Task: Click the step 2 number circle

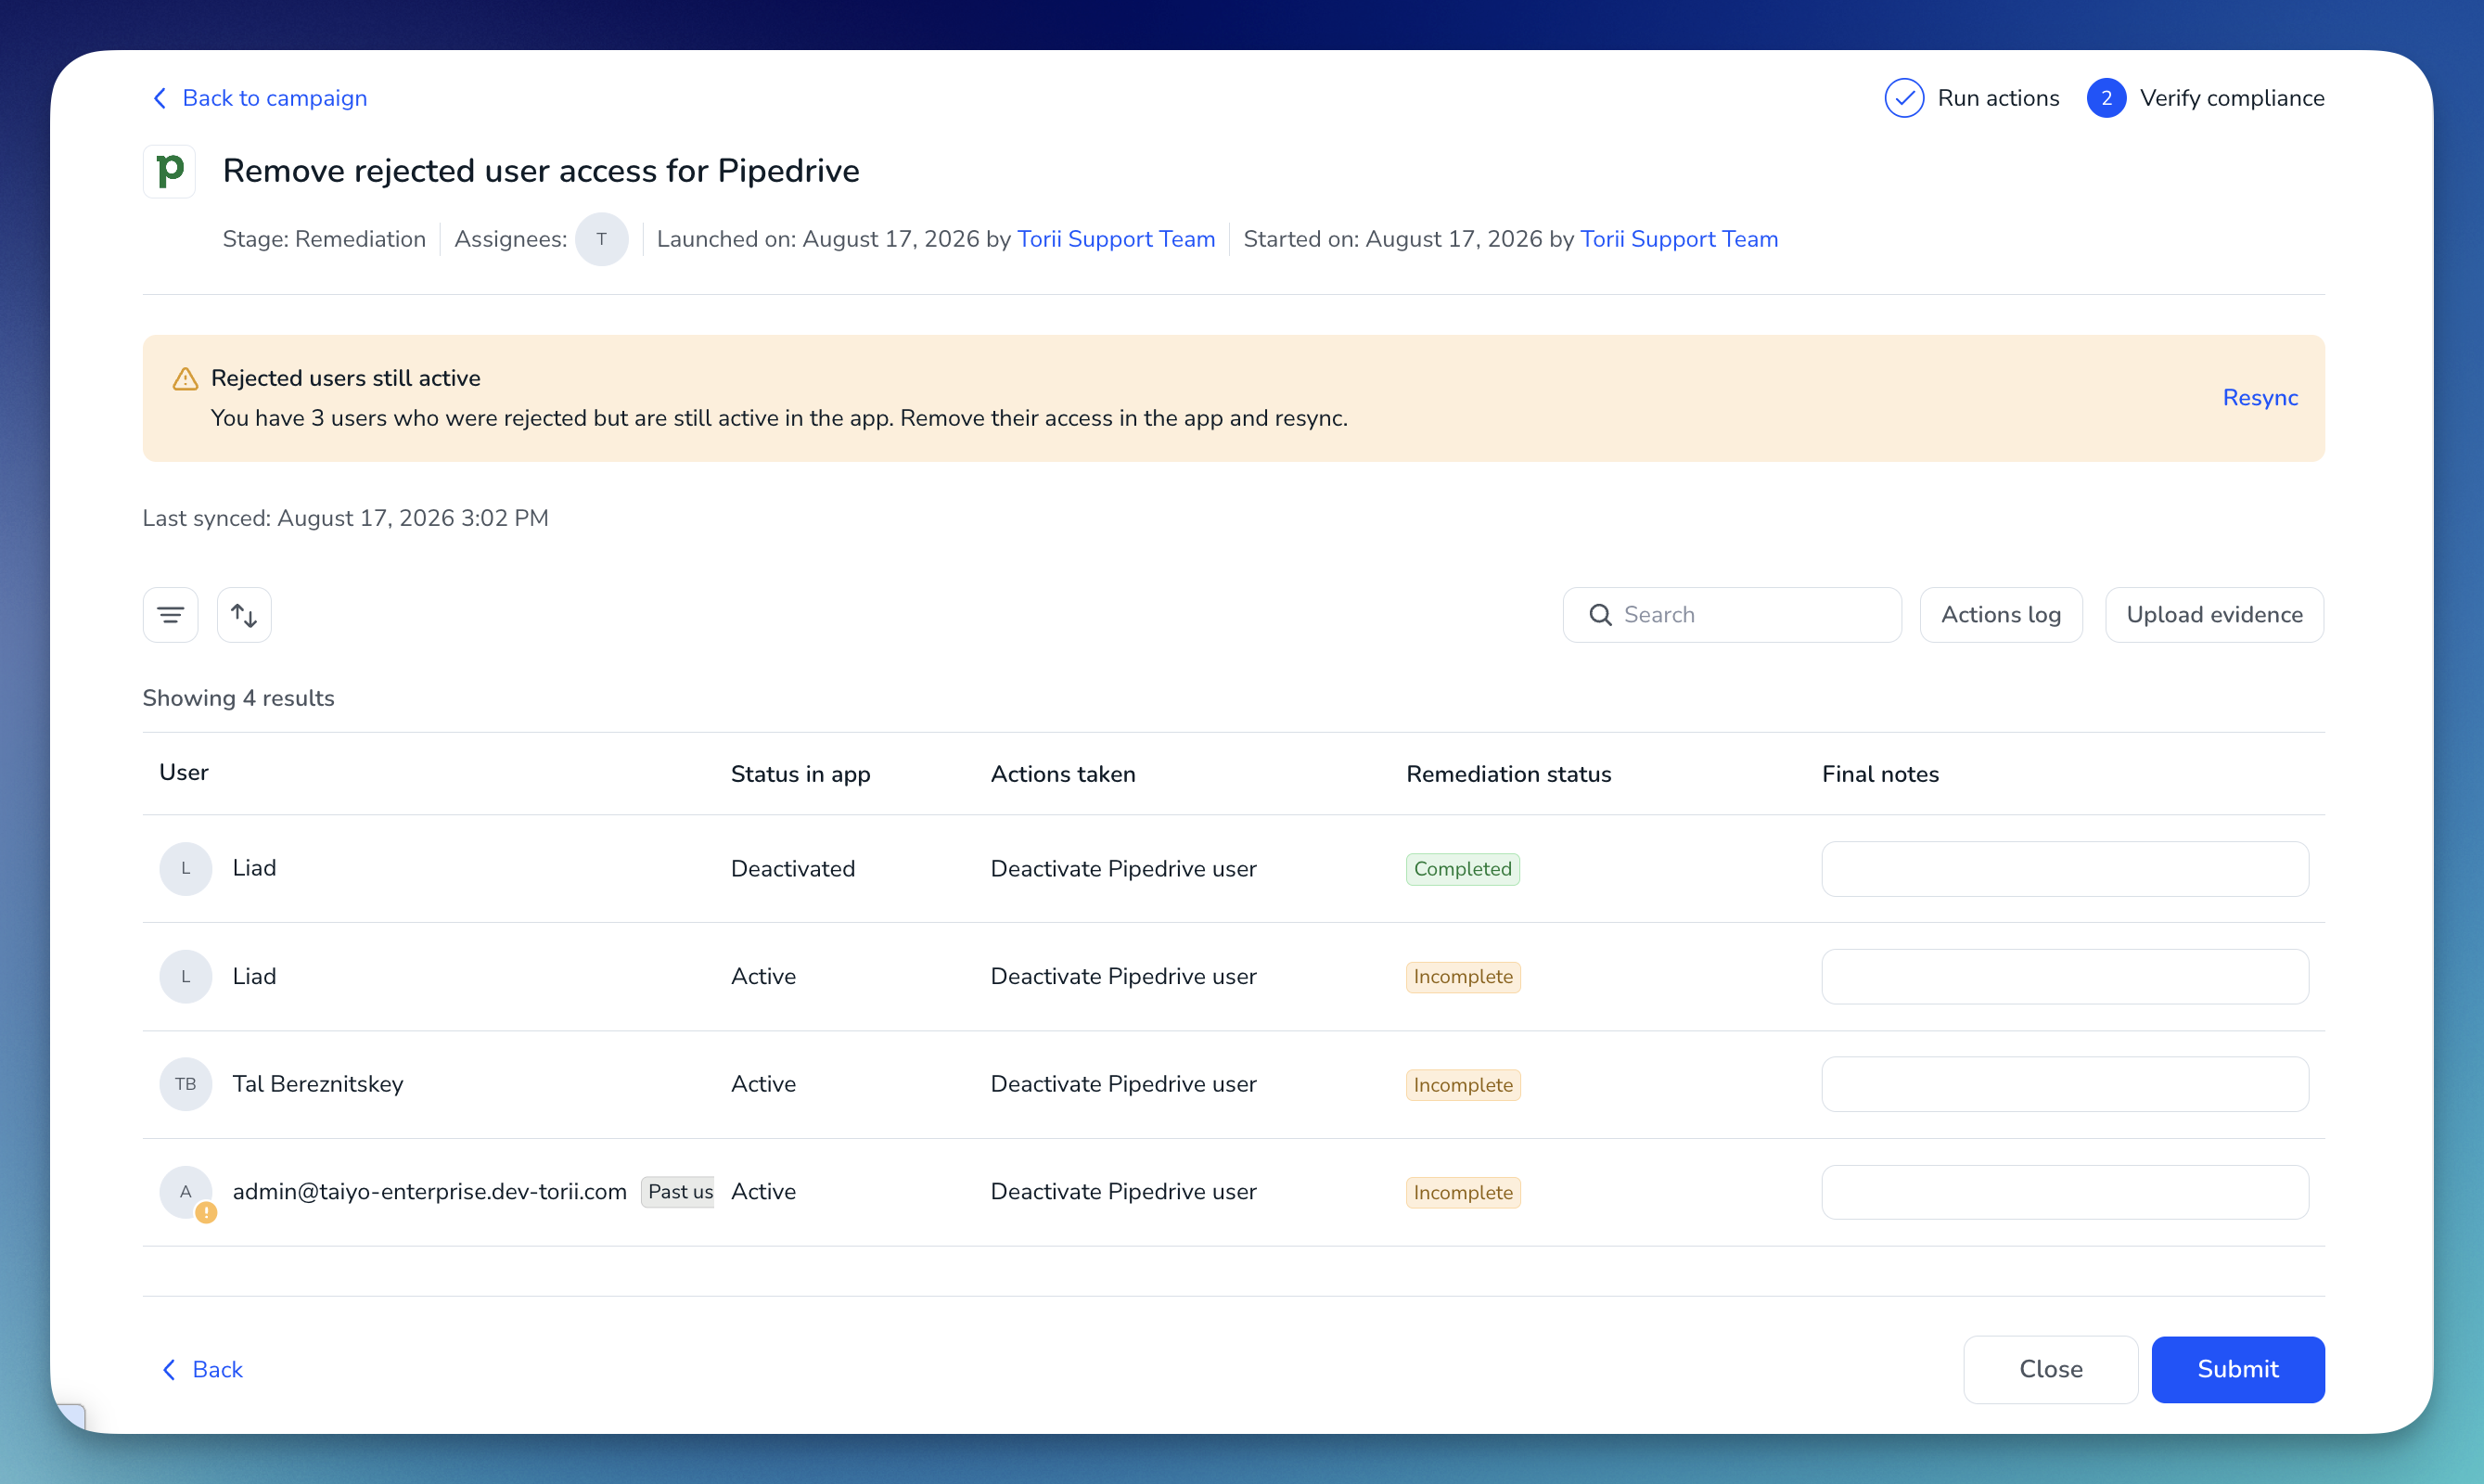Action: click(x=2106, y=98)
